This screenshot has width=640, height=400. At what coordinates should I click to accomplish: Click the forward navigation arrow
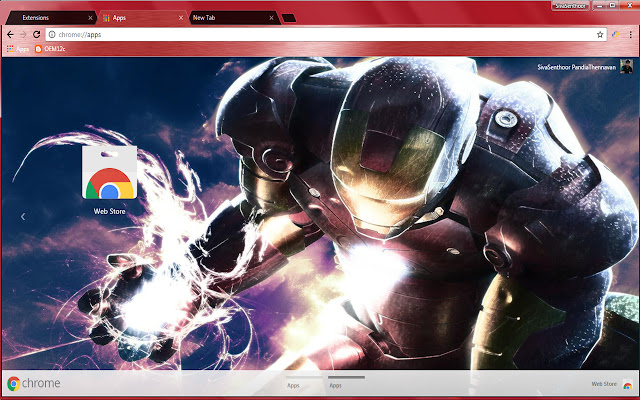pos(23,35)
